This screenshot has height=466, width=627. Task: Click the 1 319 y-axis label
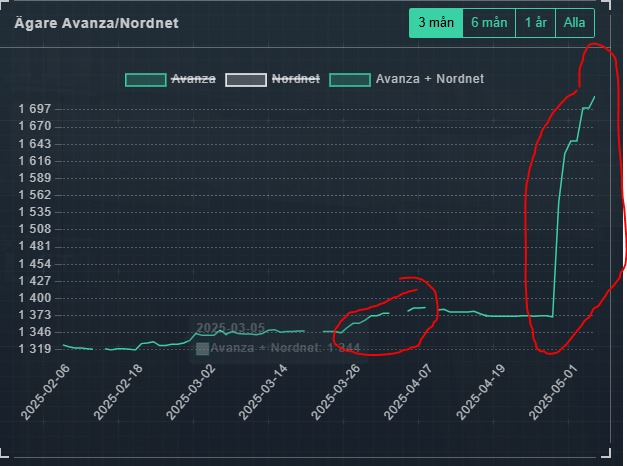pyautogui.click(x=35, y=349)
